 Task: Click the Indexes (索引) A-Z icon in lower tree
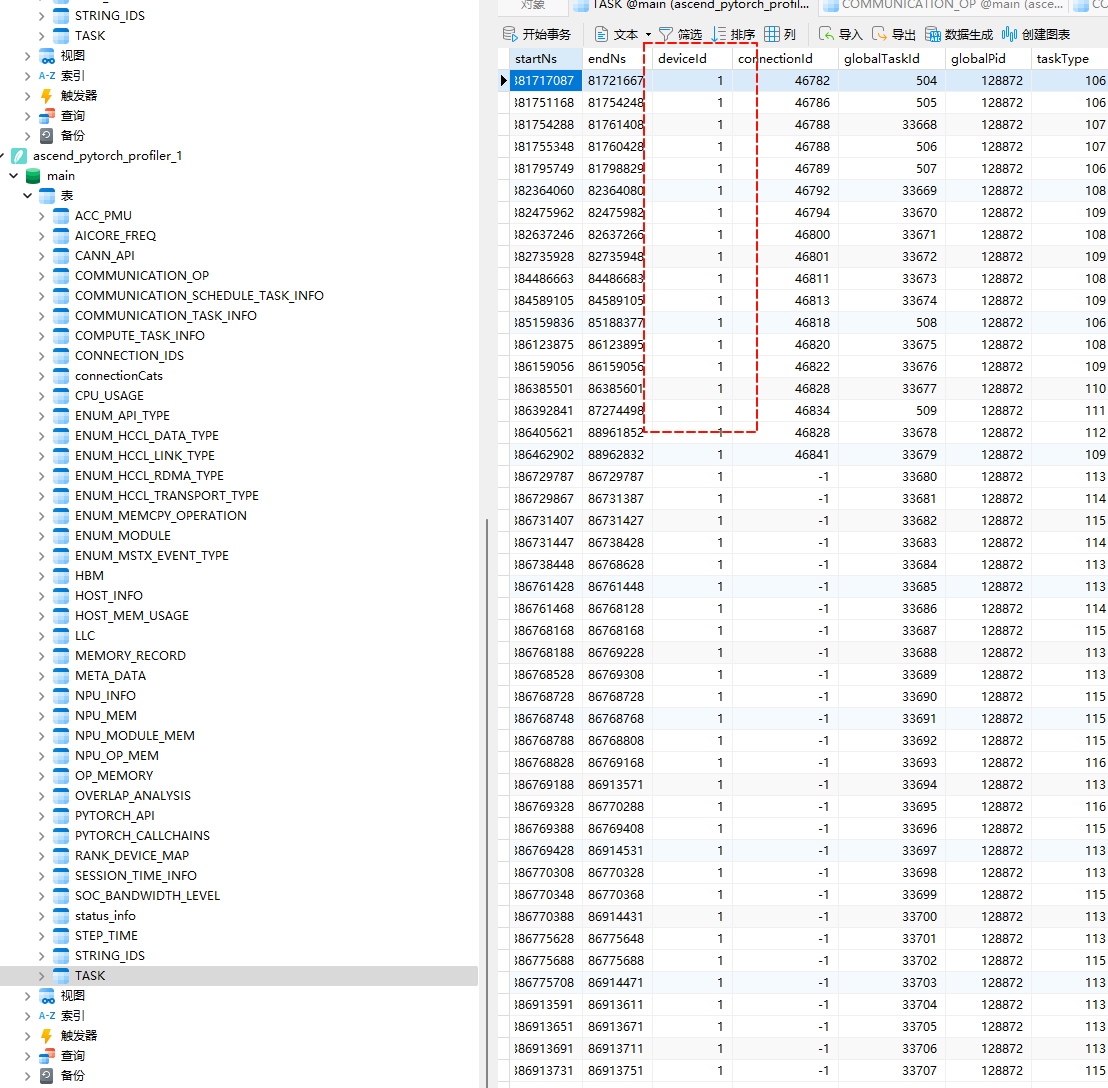47,1015
